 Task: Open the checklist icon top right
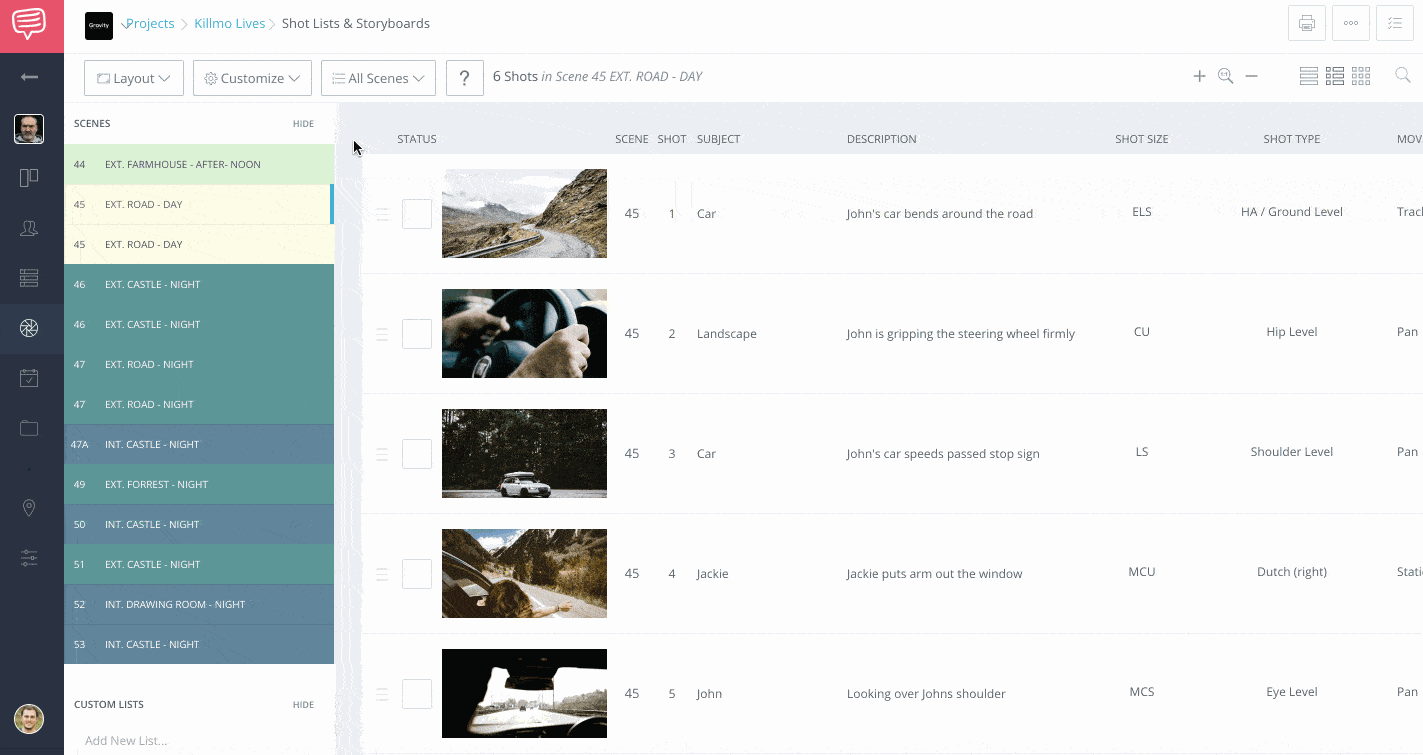(x=1396, y=22)
